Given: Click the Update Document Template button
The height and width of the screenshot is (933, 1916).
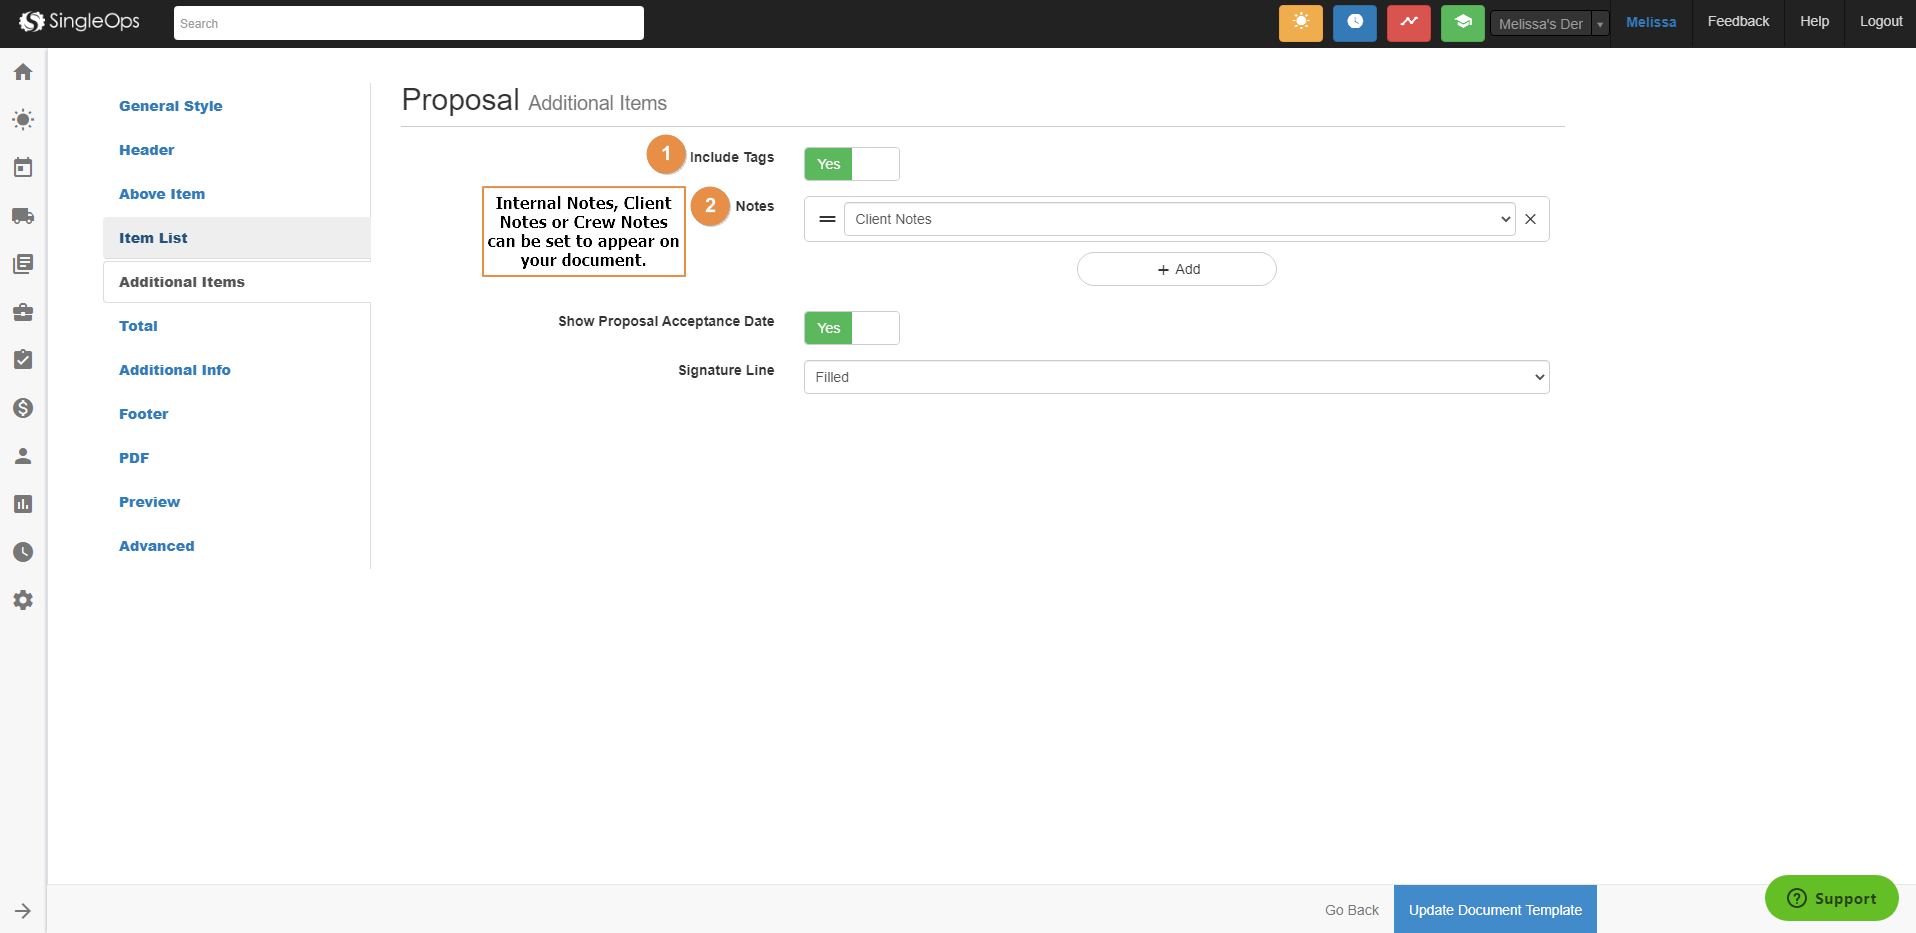Looking at the screenshot, I should 1494,910.
